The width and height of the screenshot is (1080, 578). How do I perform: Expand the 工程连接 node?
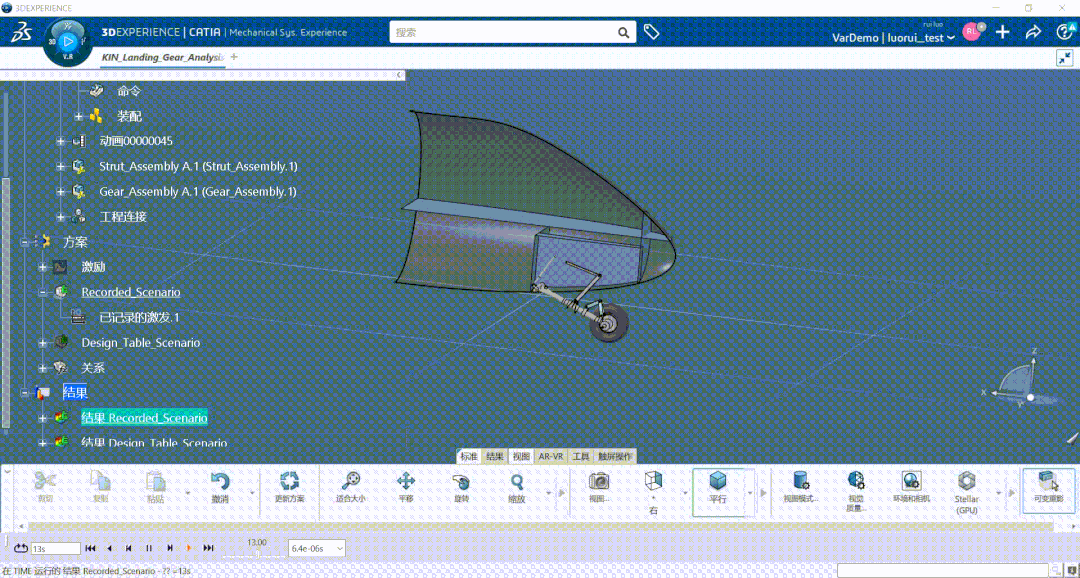[61, 217]
